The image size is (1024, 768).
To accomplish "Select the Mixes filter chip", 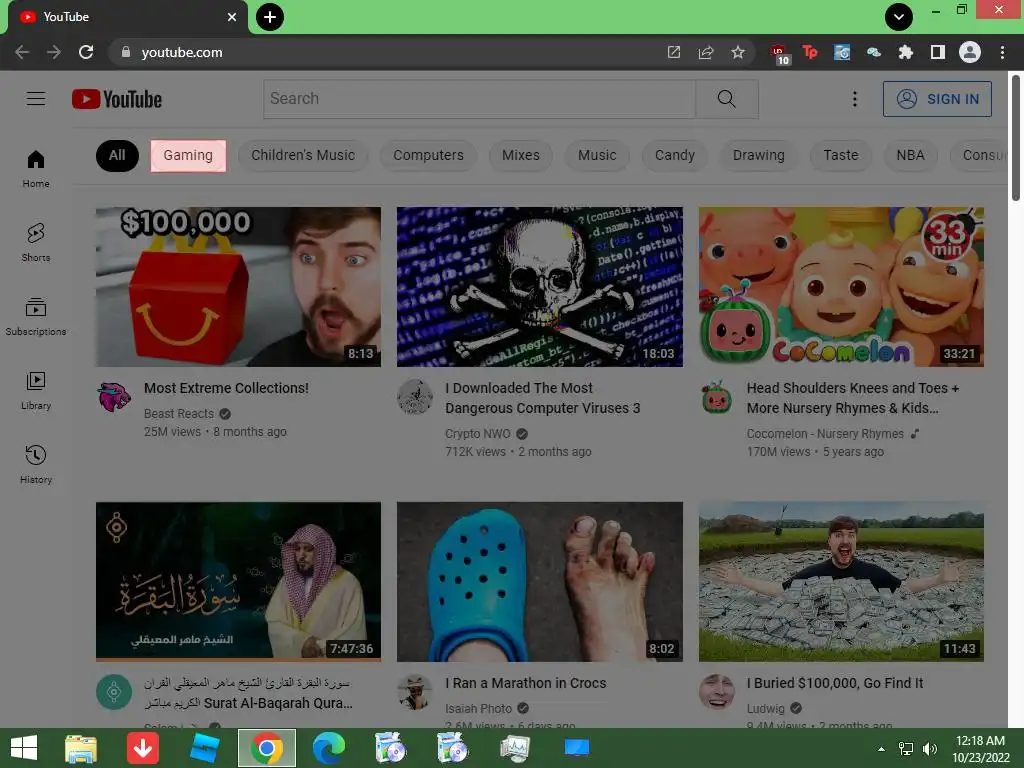I will tap(520, 155).
